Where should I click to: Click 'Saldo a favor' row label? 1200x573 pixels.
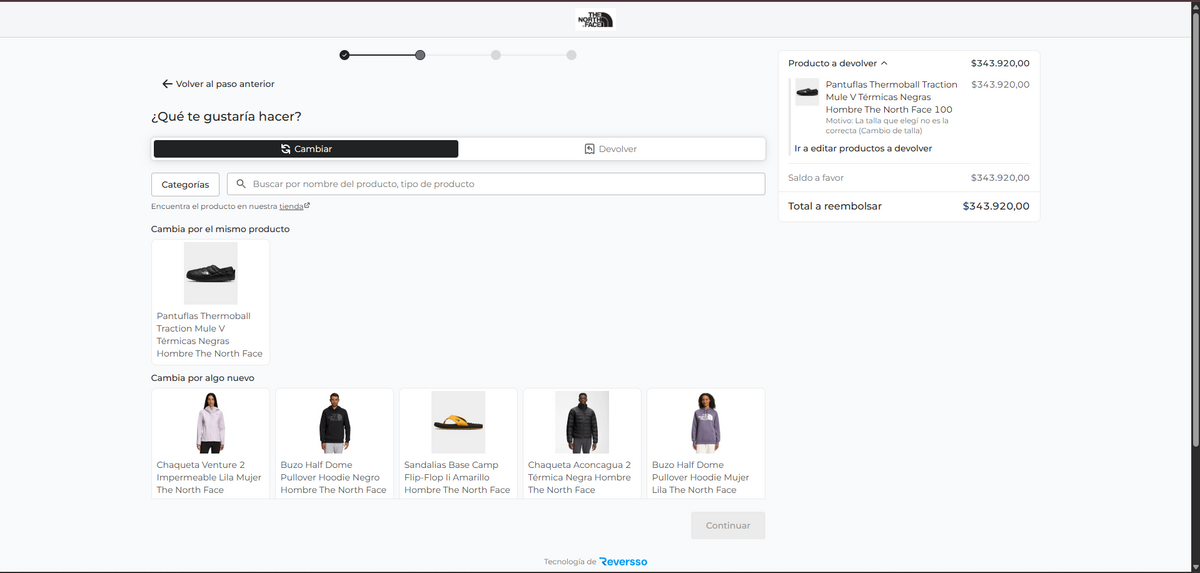point(816,178)
